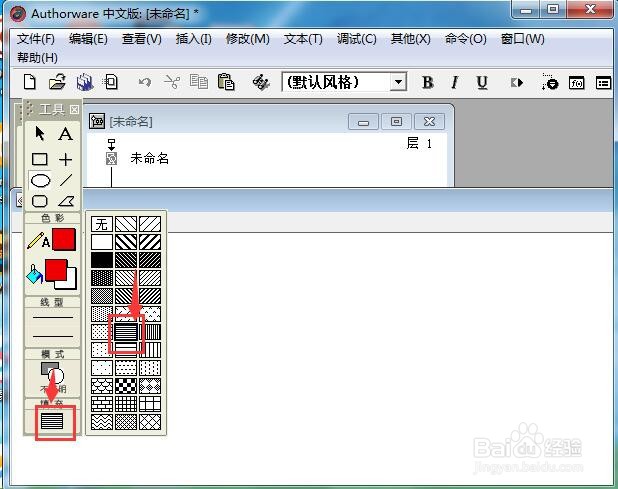618x489 pixels.
Task: Click the pencil text color swatch
Action: coord(64,239)
